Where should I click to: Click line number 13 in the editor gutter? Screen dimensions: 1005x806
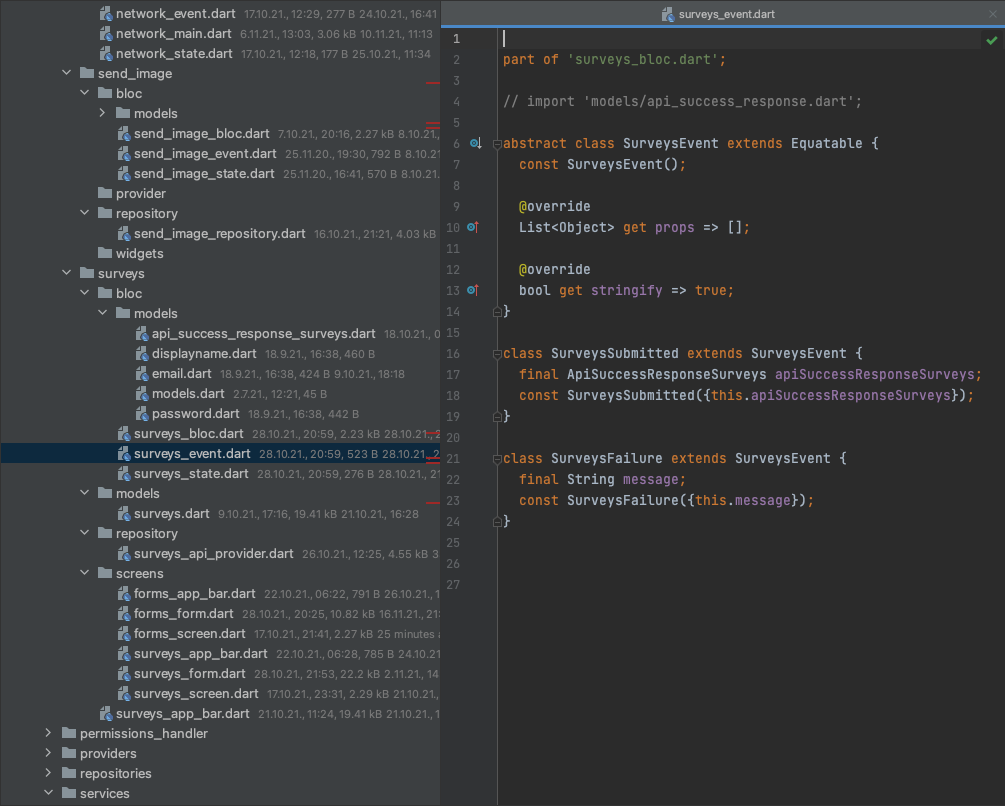coord(453,290)
